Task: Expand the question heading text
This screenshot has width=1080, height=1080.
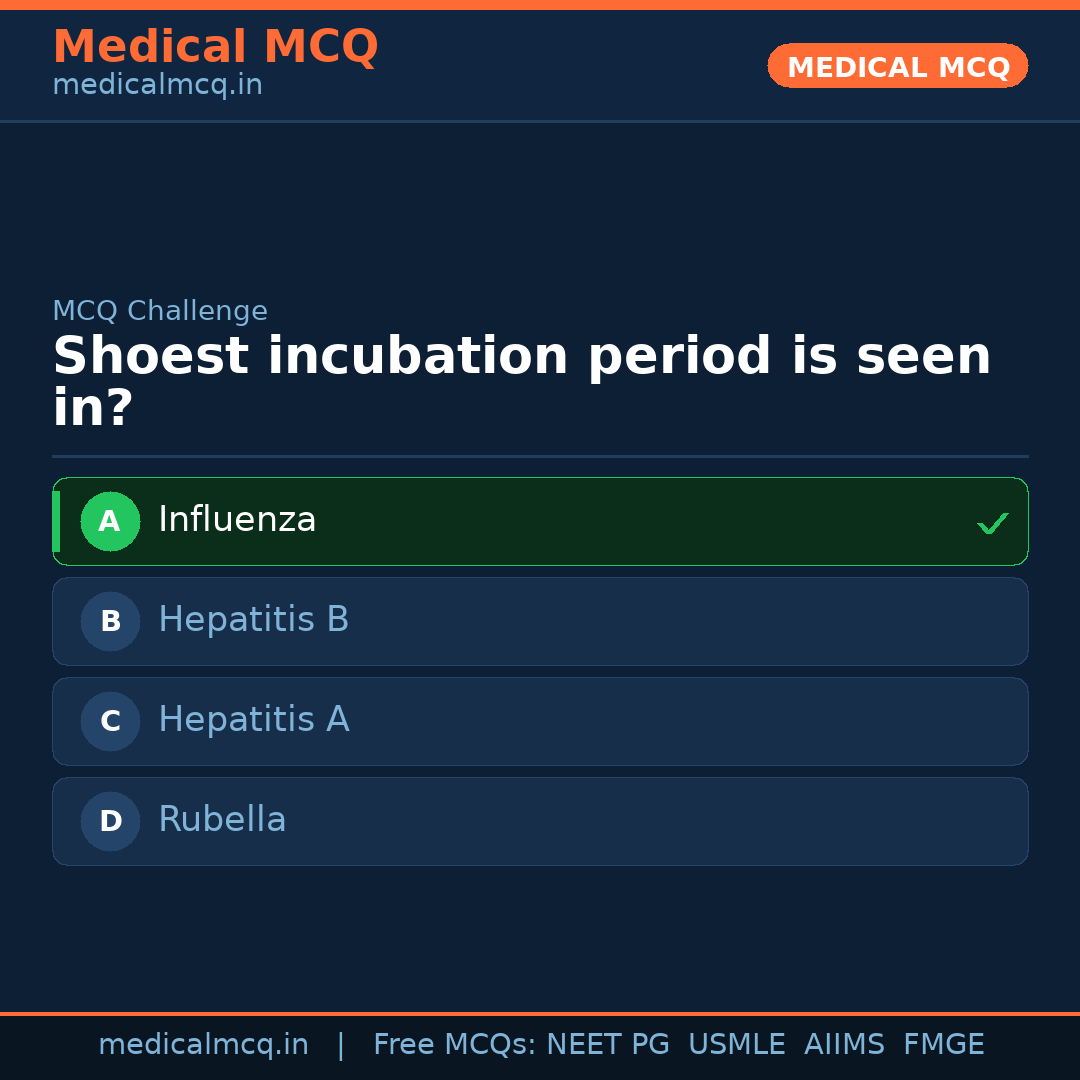Action: point(520,380)
